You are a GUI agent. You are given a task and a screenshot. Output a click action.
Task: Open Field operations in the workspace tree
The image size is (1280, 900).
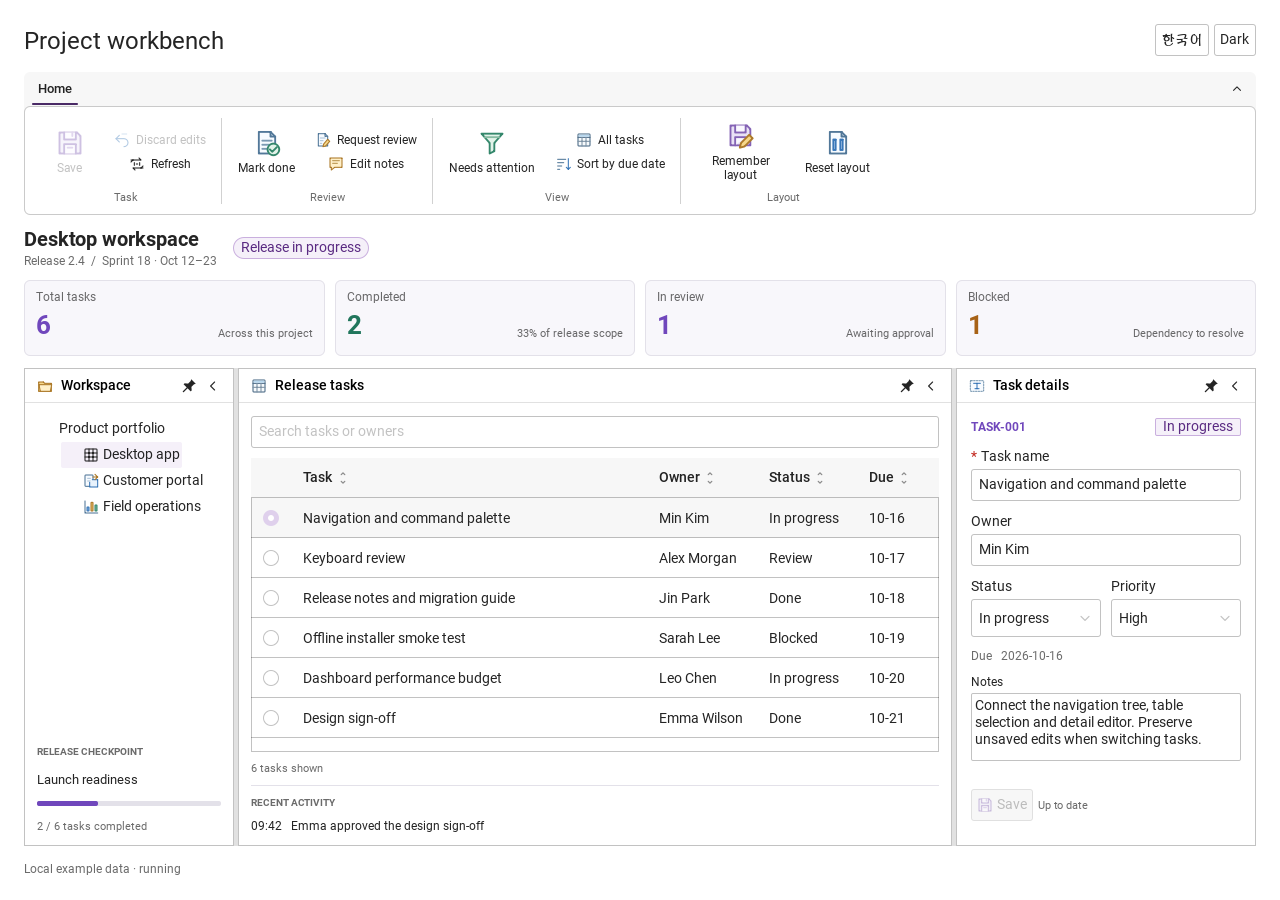[x=142, y=506]
